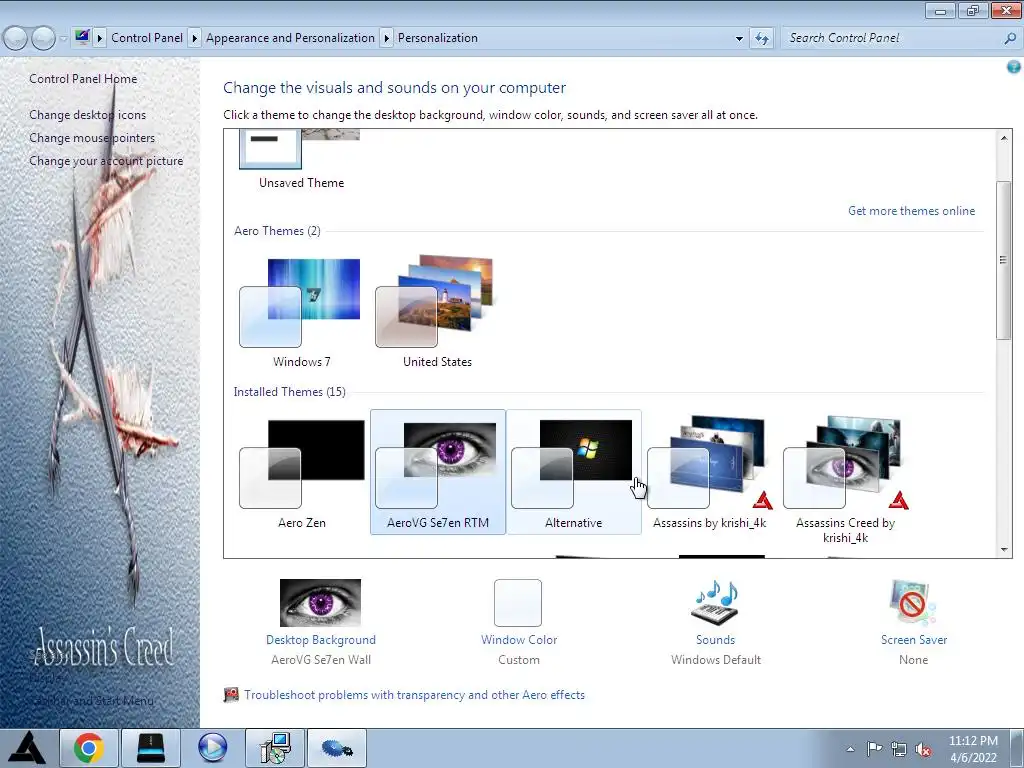
Task: Open network tray icon
Action: pos(899,749)
